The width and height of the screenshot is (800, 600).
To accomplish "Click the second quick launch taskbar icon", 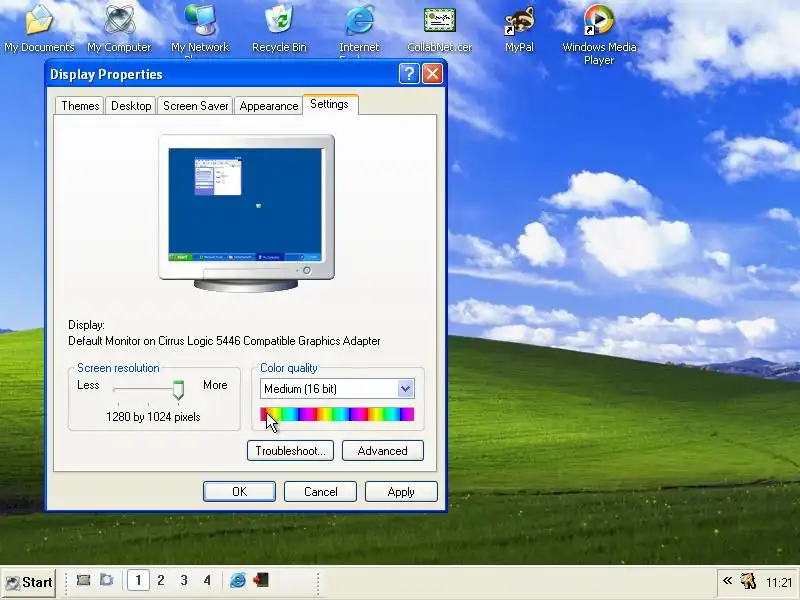I will point(106,580).
